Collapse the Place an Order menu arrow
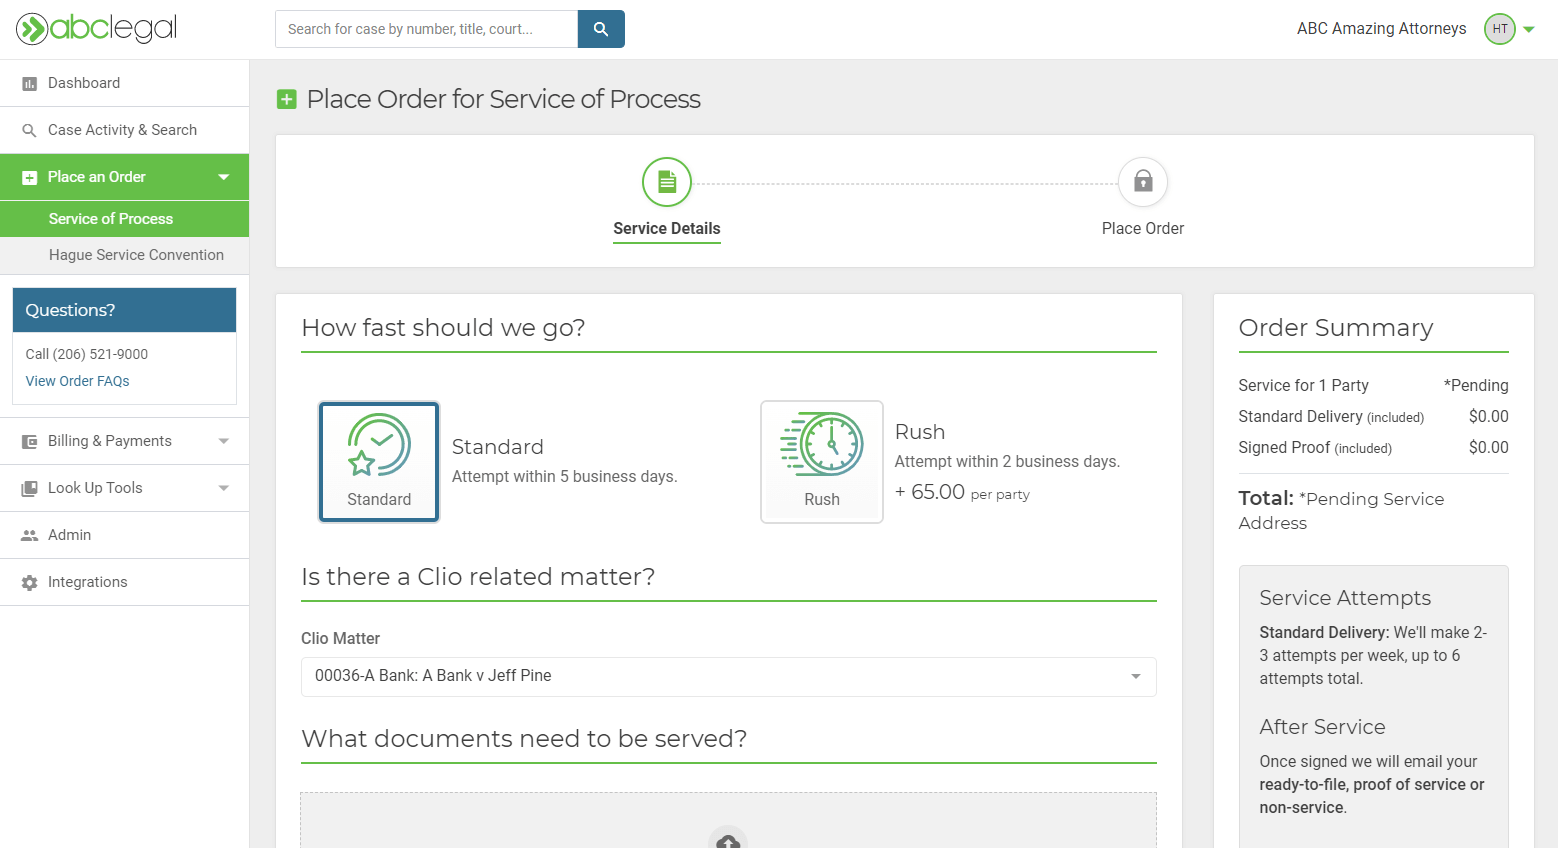The width and height of the screenshot is (1558, 848). (x=224, y=177)
